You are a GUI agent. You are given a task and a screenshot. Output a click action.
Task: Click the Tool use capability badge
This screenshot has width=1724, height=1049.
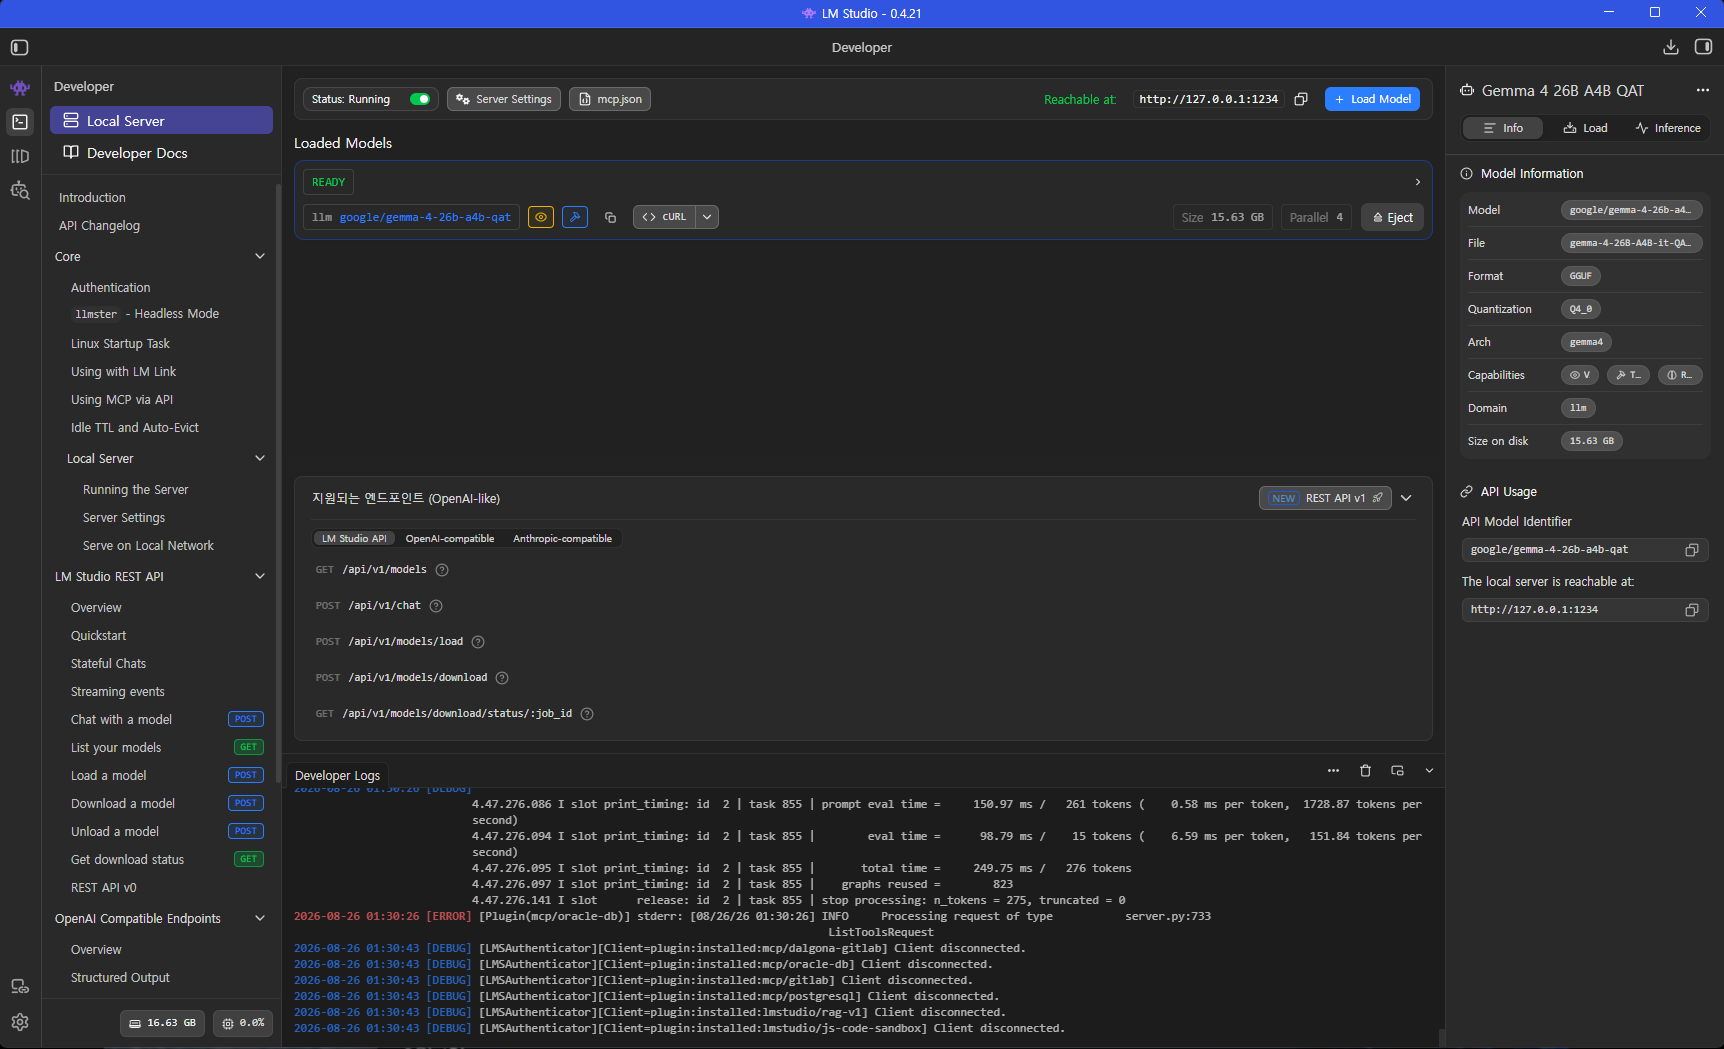pos(1628,375)
